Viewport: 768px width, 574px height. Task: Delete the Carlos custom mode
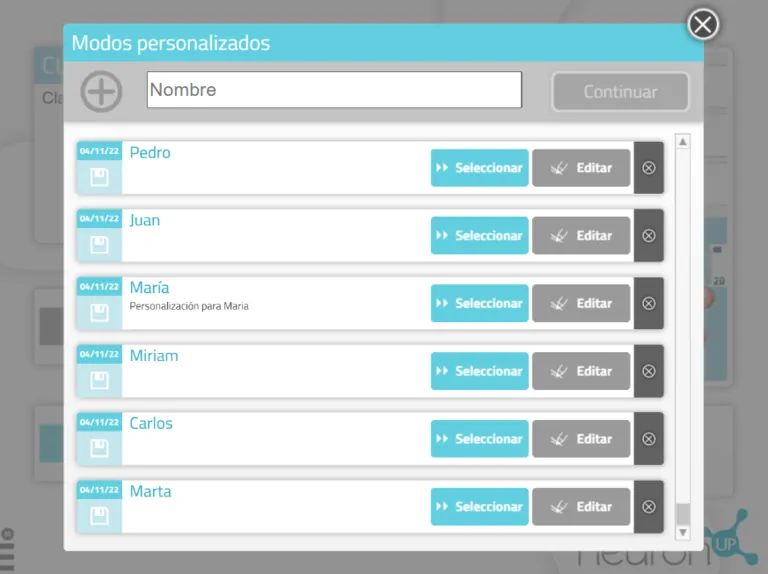coord(648,439)
